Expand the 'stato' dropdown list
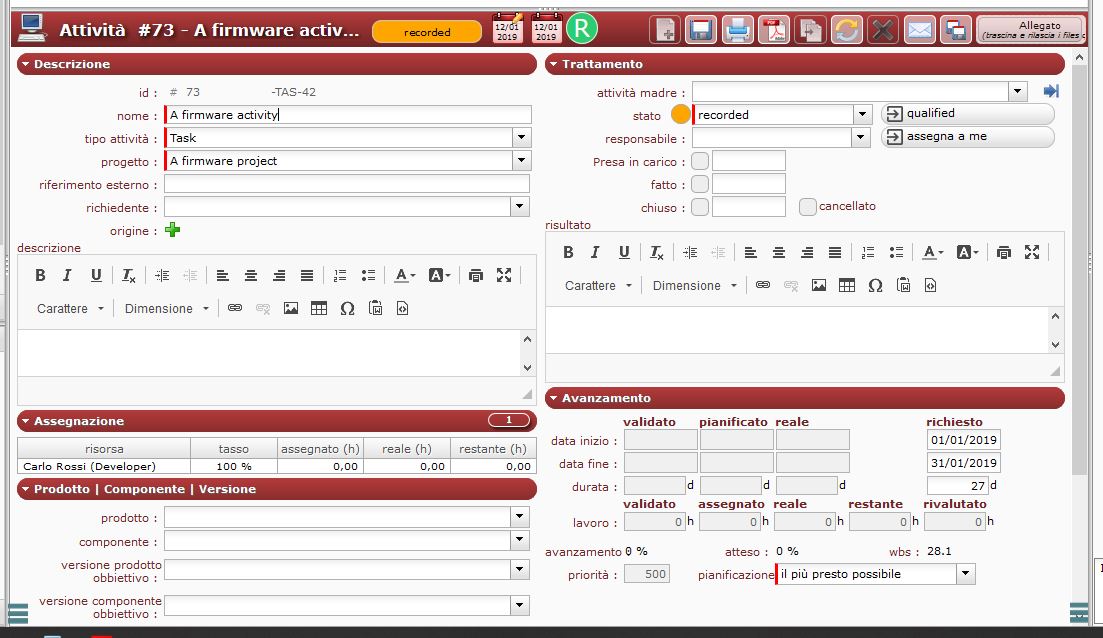The image size is (1103, 638). 862,115
